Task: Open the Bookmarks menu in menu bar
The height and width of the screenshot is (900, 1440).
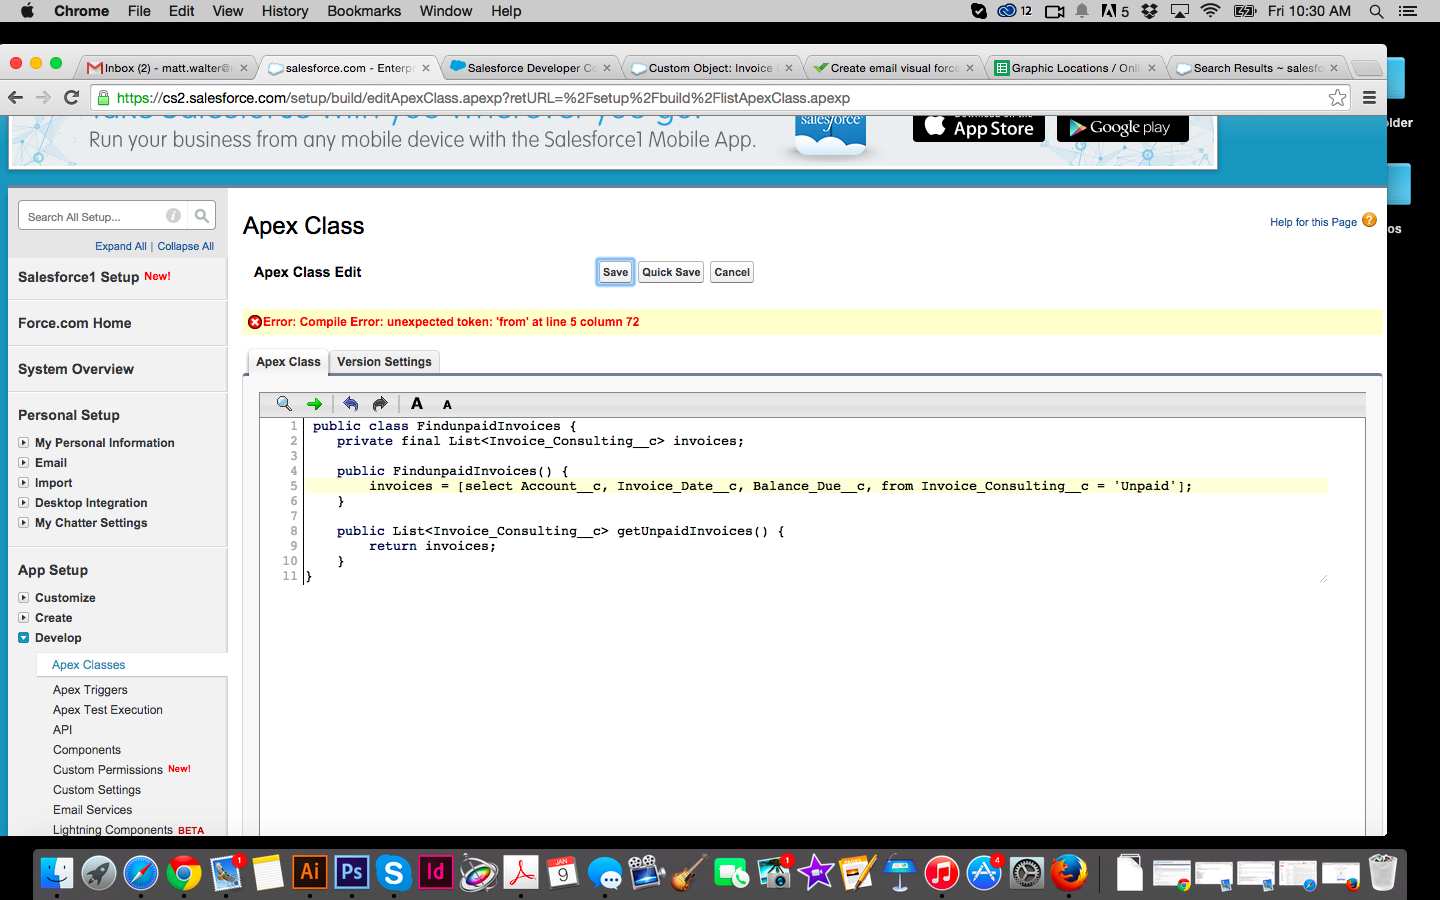Action: pyautogui.click(x=364, y=11)
